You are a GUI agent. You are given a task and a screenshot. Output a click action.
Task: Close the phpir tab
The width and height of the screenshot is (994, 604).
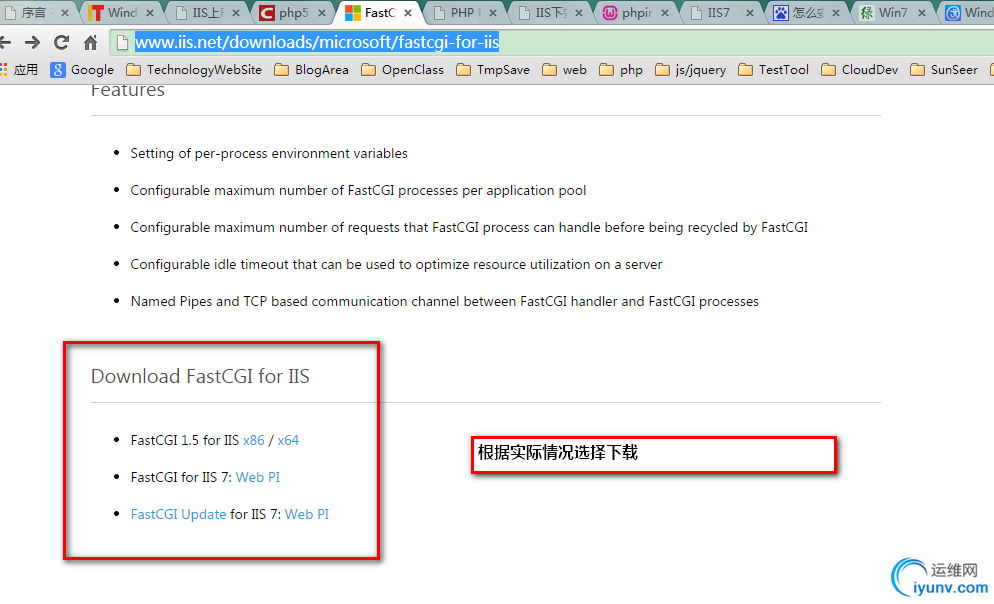(x=664, y=13)
